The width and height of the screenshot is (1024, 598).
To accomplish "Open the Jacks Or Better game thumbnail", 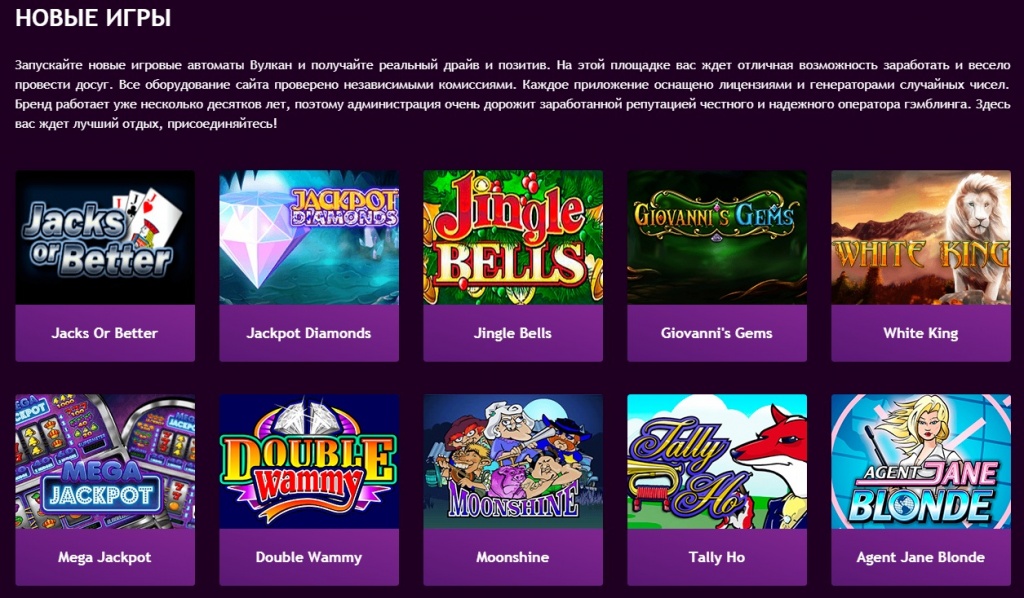I will [105, 238].
